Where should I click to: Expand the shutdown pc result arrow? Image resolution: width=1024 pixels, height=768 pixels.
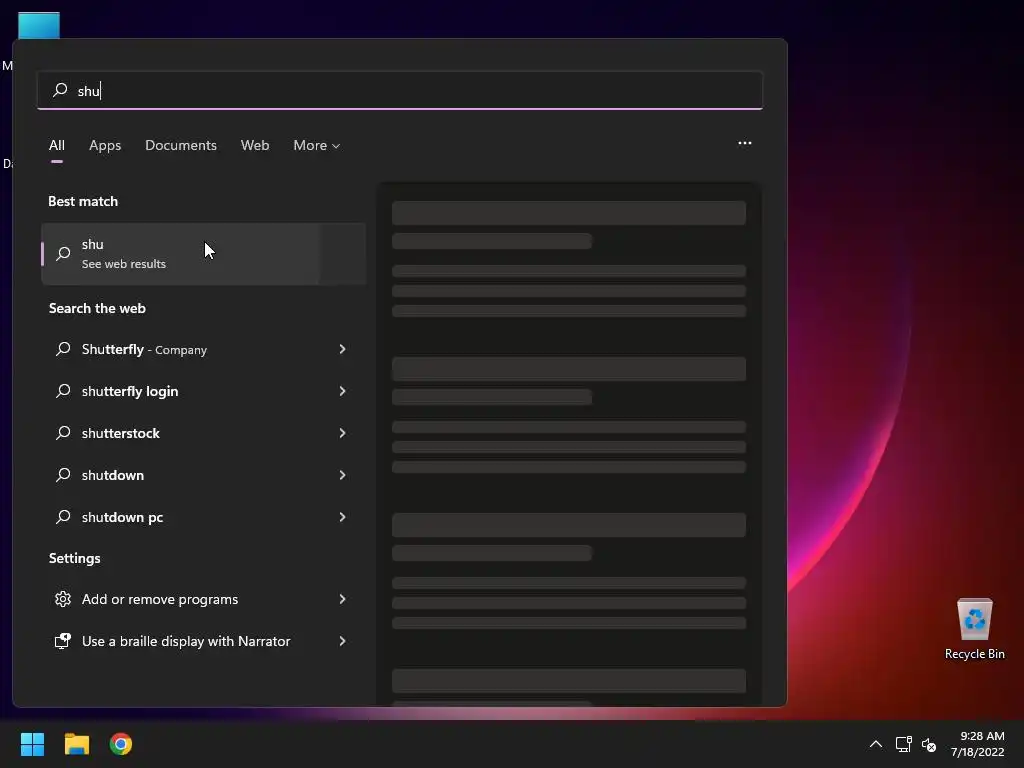[342, 517]
